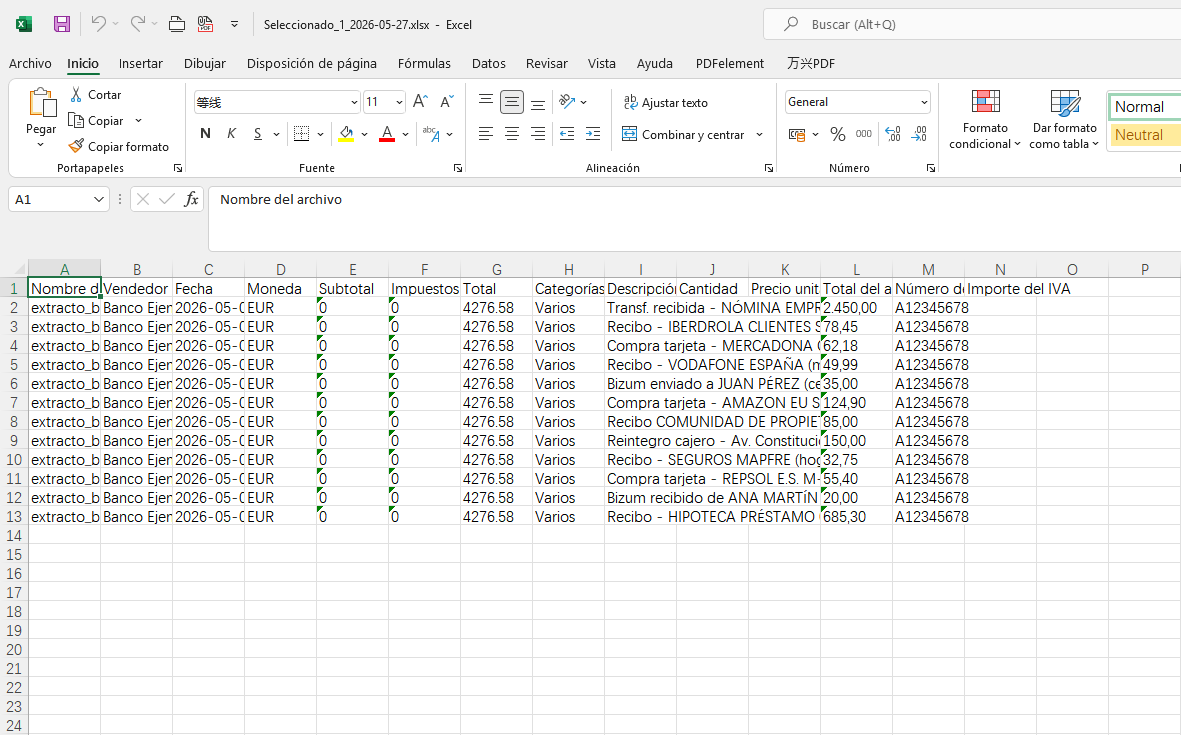Apply thousands separator style
This screenshot has width=1181, height=735.
coord(864,134)
